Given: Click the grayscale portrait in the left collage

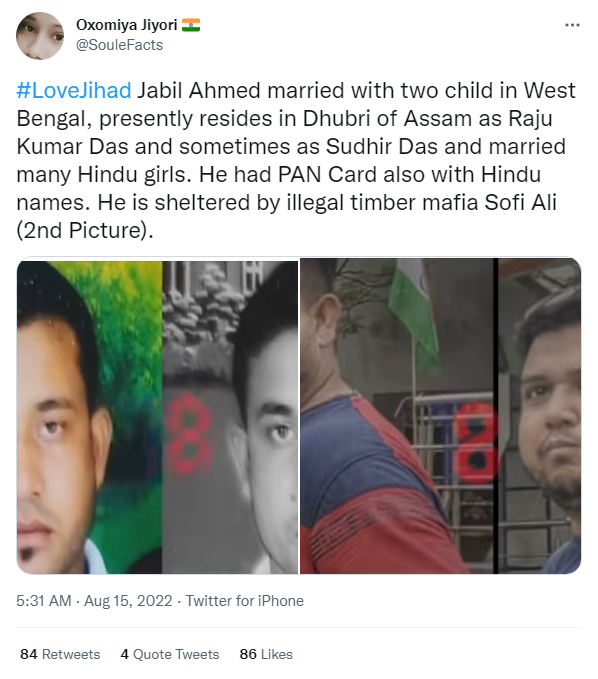Looking at the screenshot, I should click(x=230, y=417).
